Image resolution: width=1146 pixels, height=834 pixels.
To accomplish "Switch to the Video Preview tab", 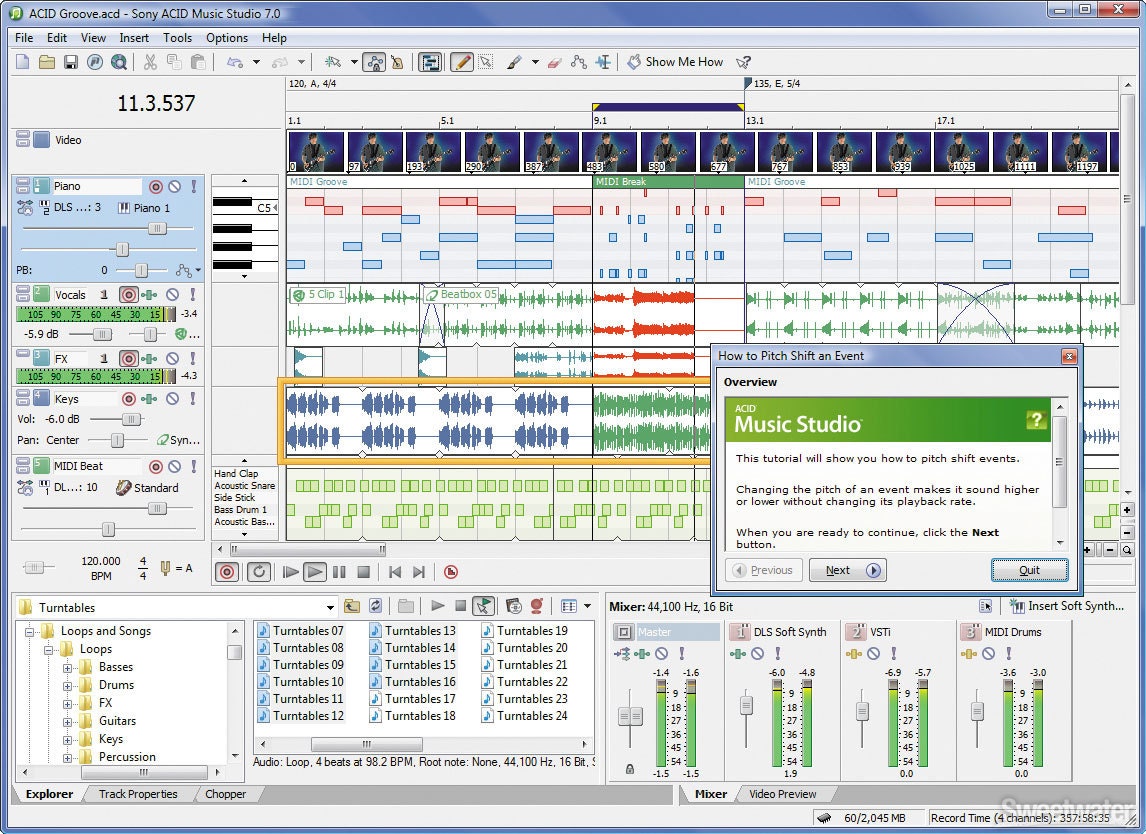I will coord(782,794).
